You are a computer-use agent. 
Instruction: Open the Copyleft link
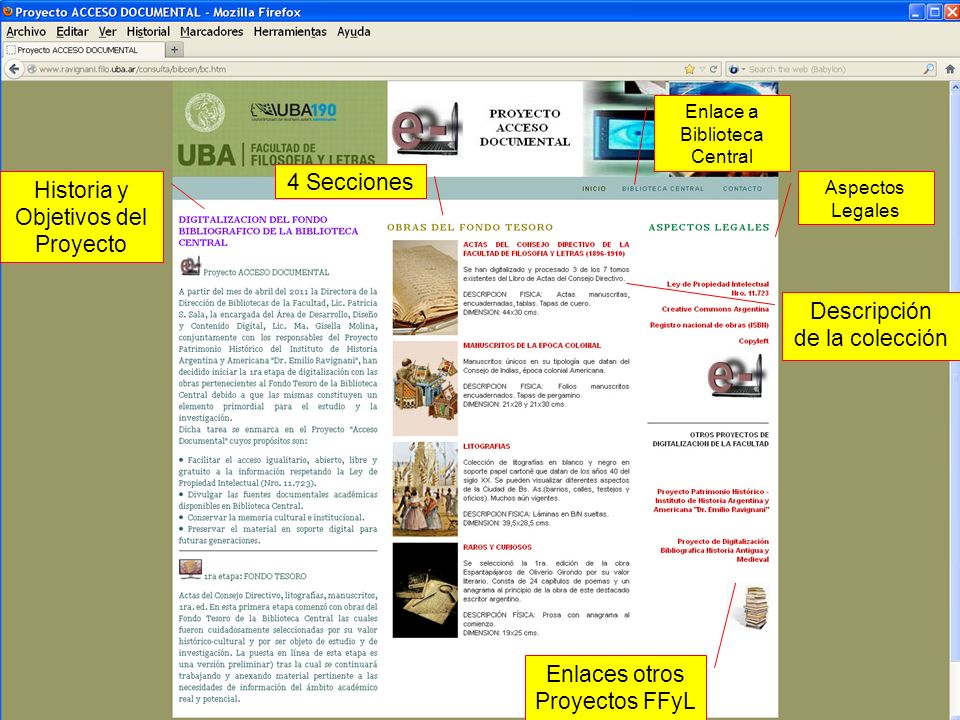coord(753,341)
